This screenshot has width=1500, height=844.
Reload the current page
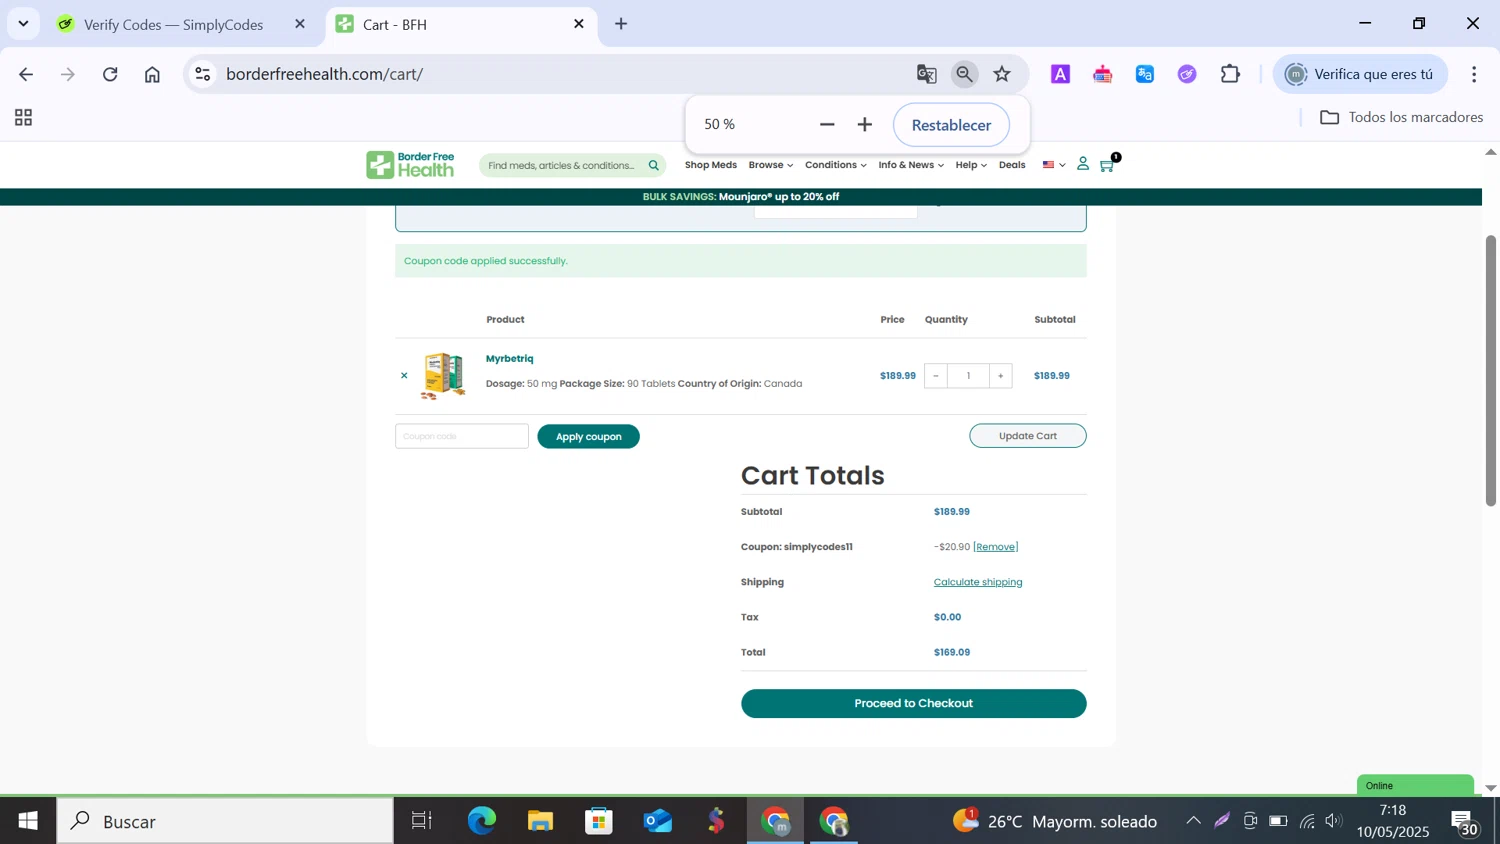tap(110, 74)
